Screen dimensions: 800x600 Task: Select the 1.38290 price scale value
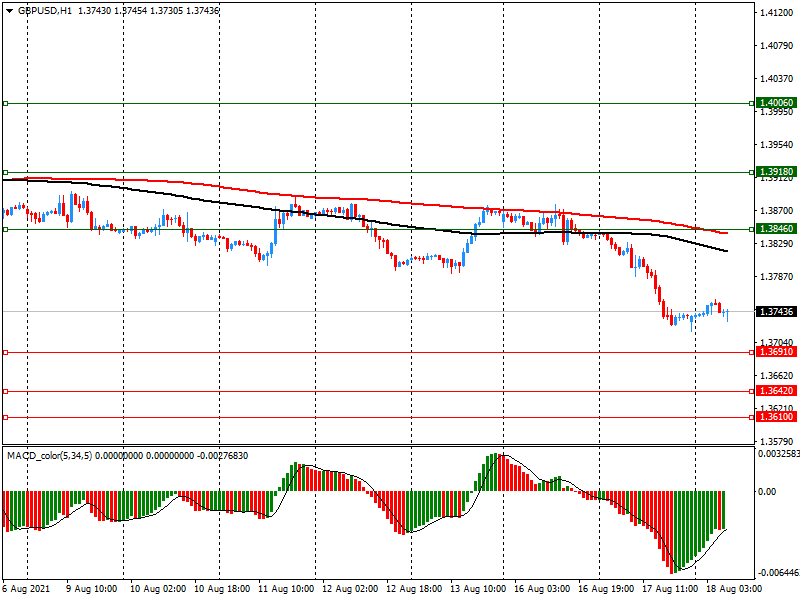777,244
